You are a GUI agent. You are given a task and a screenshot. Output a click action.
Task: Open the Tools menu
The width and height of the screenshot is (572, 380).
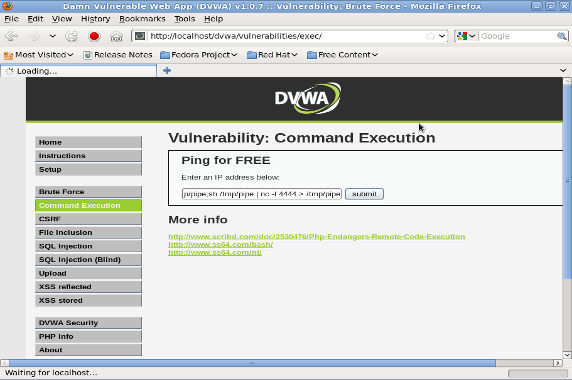[x=185, y=19]
